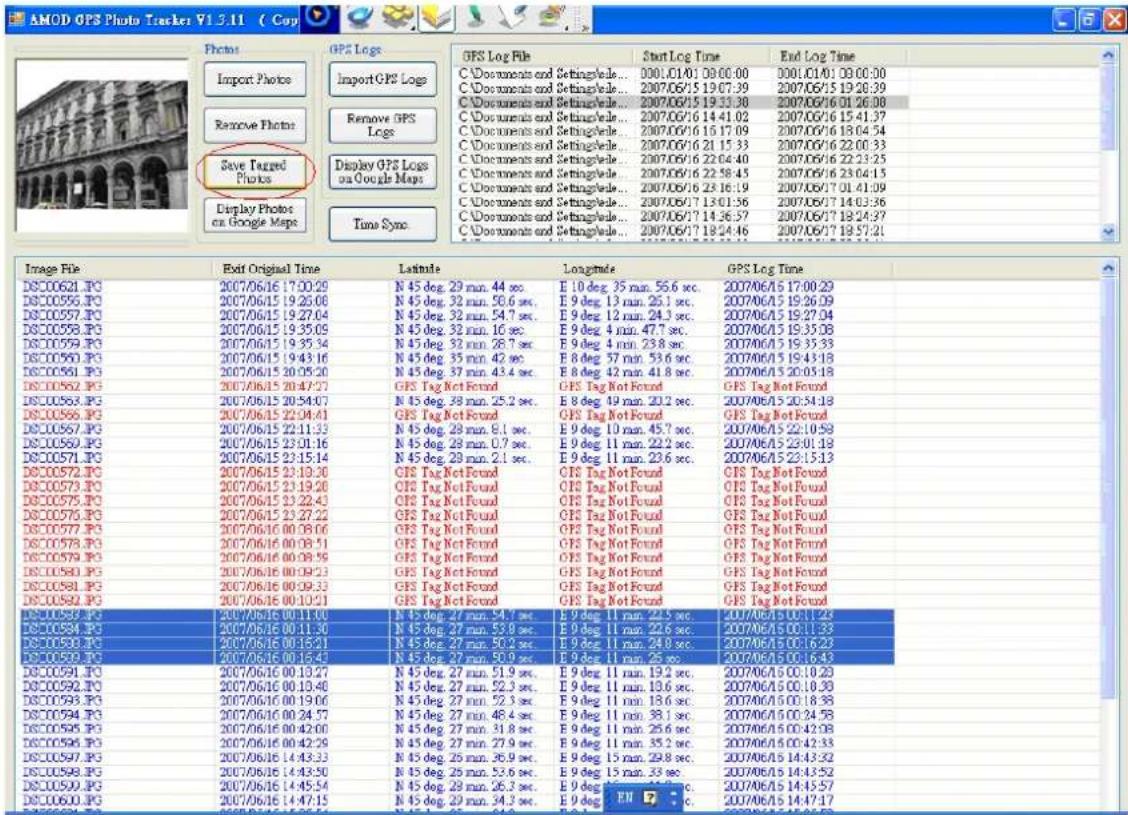Select photo row DSC00597.JPG
This screenshot has width=1128, height=815.
click(457, 757)
